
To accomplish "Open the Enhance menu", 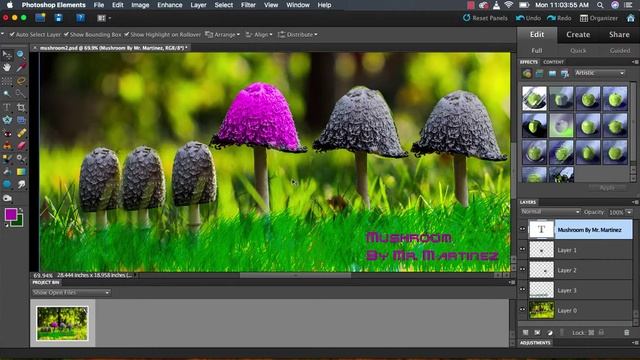I will click(170, 5).
